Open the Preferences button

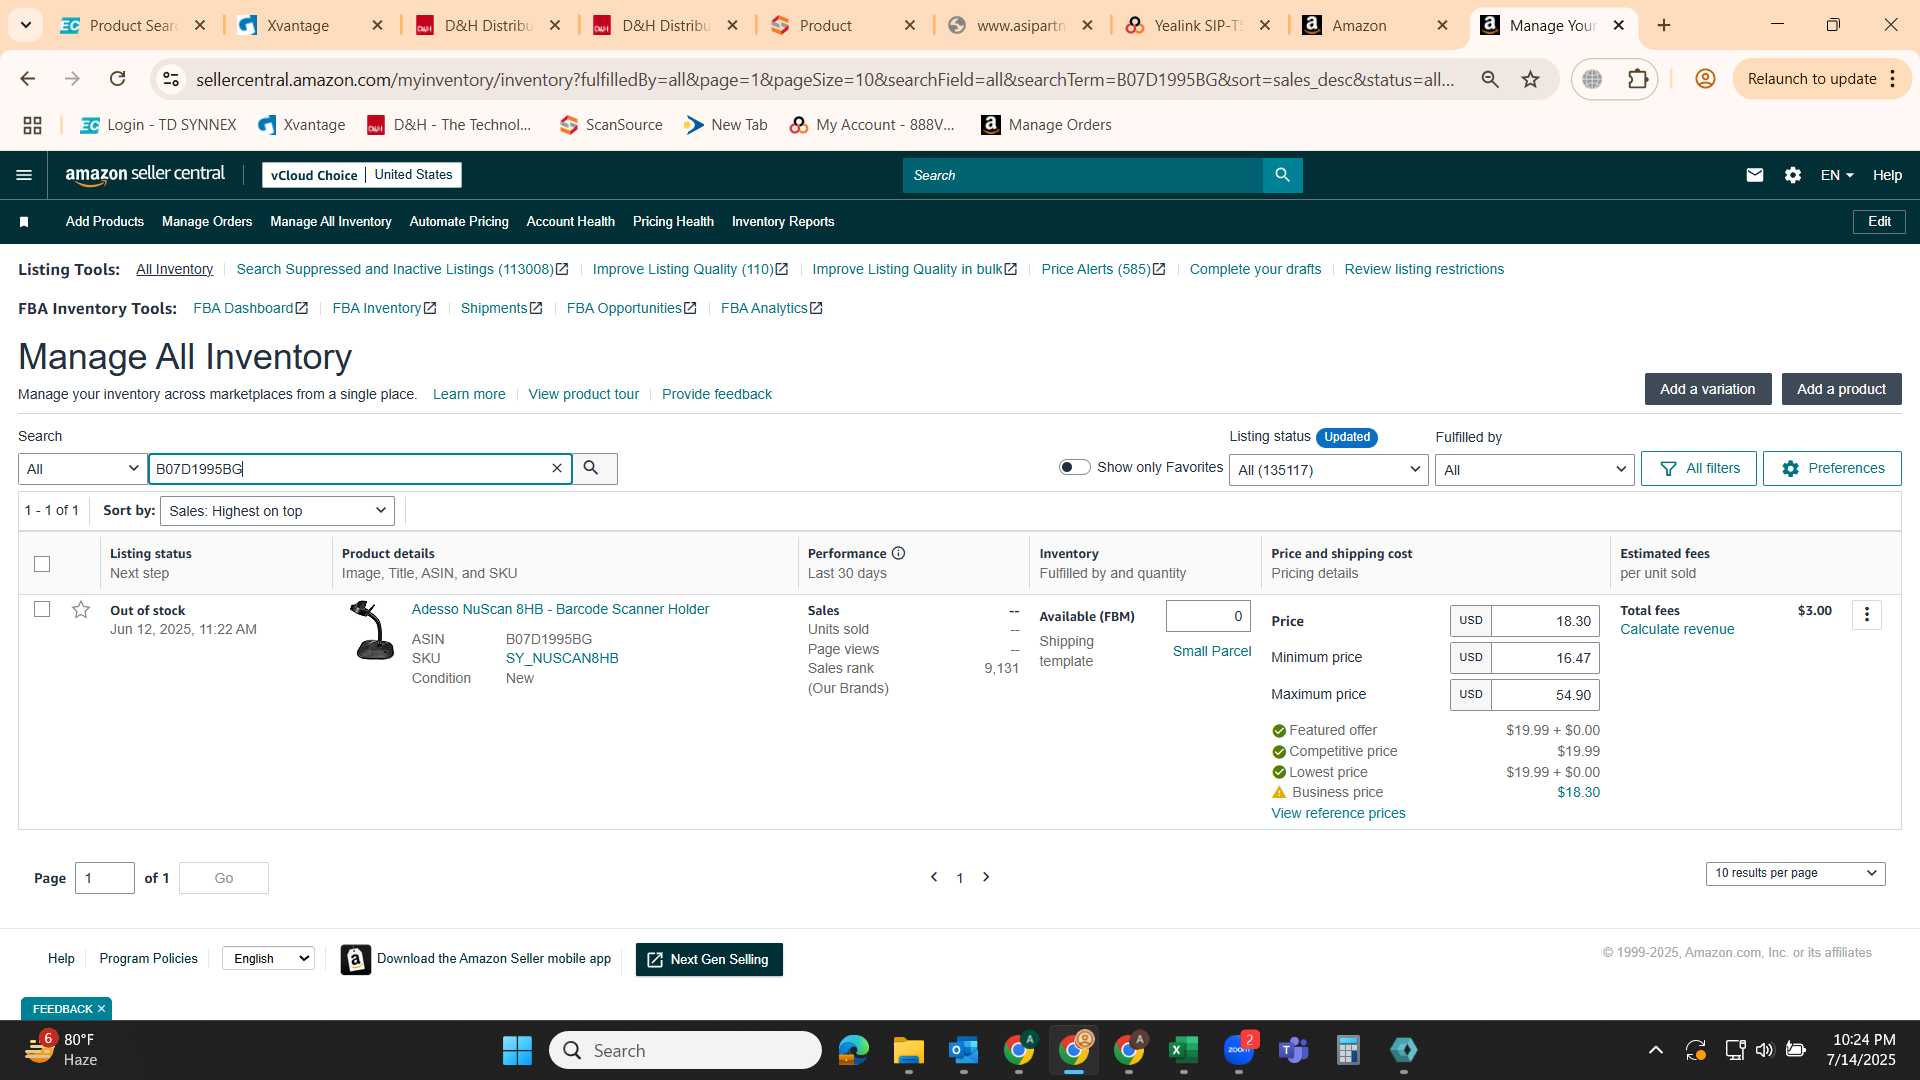1832,468
